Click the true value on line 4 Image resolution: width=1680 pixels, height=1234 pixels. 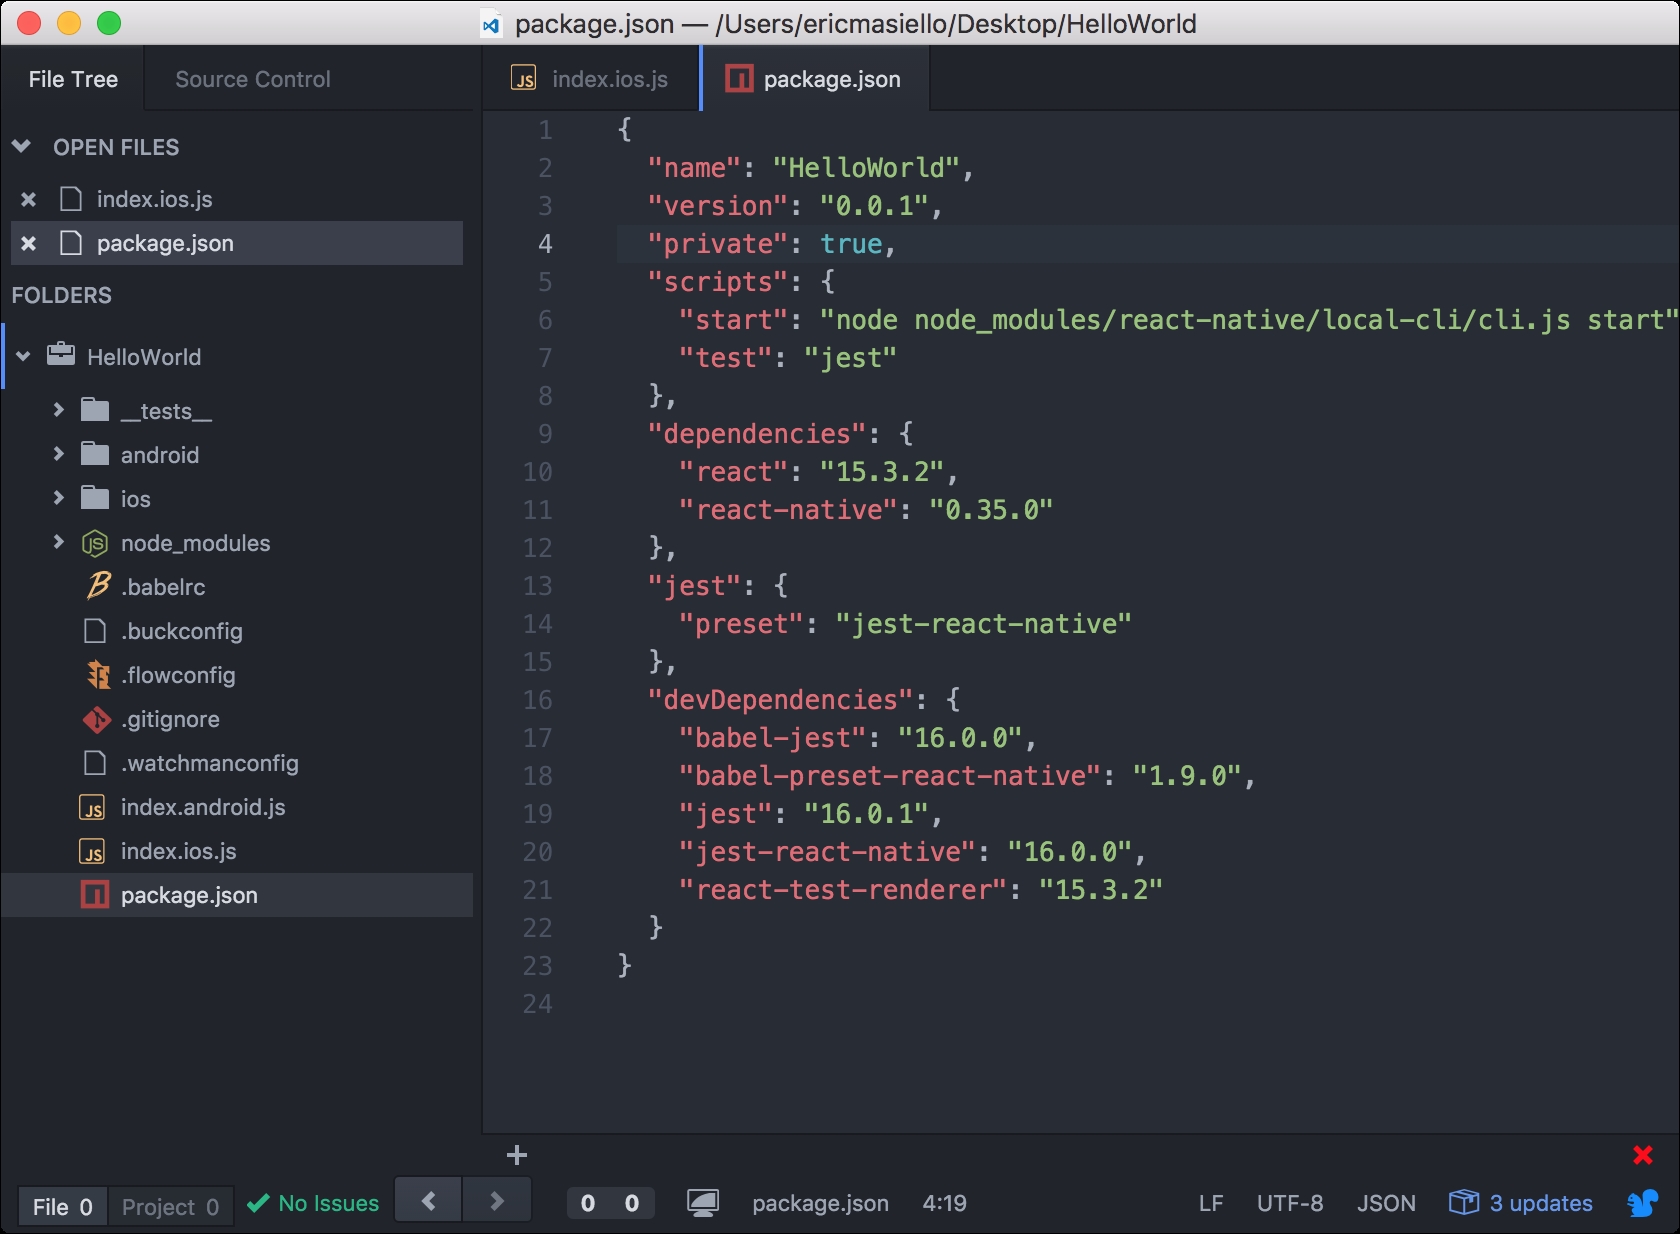coord(851,243)
